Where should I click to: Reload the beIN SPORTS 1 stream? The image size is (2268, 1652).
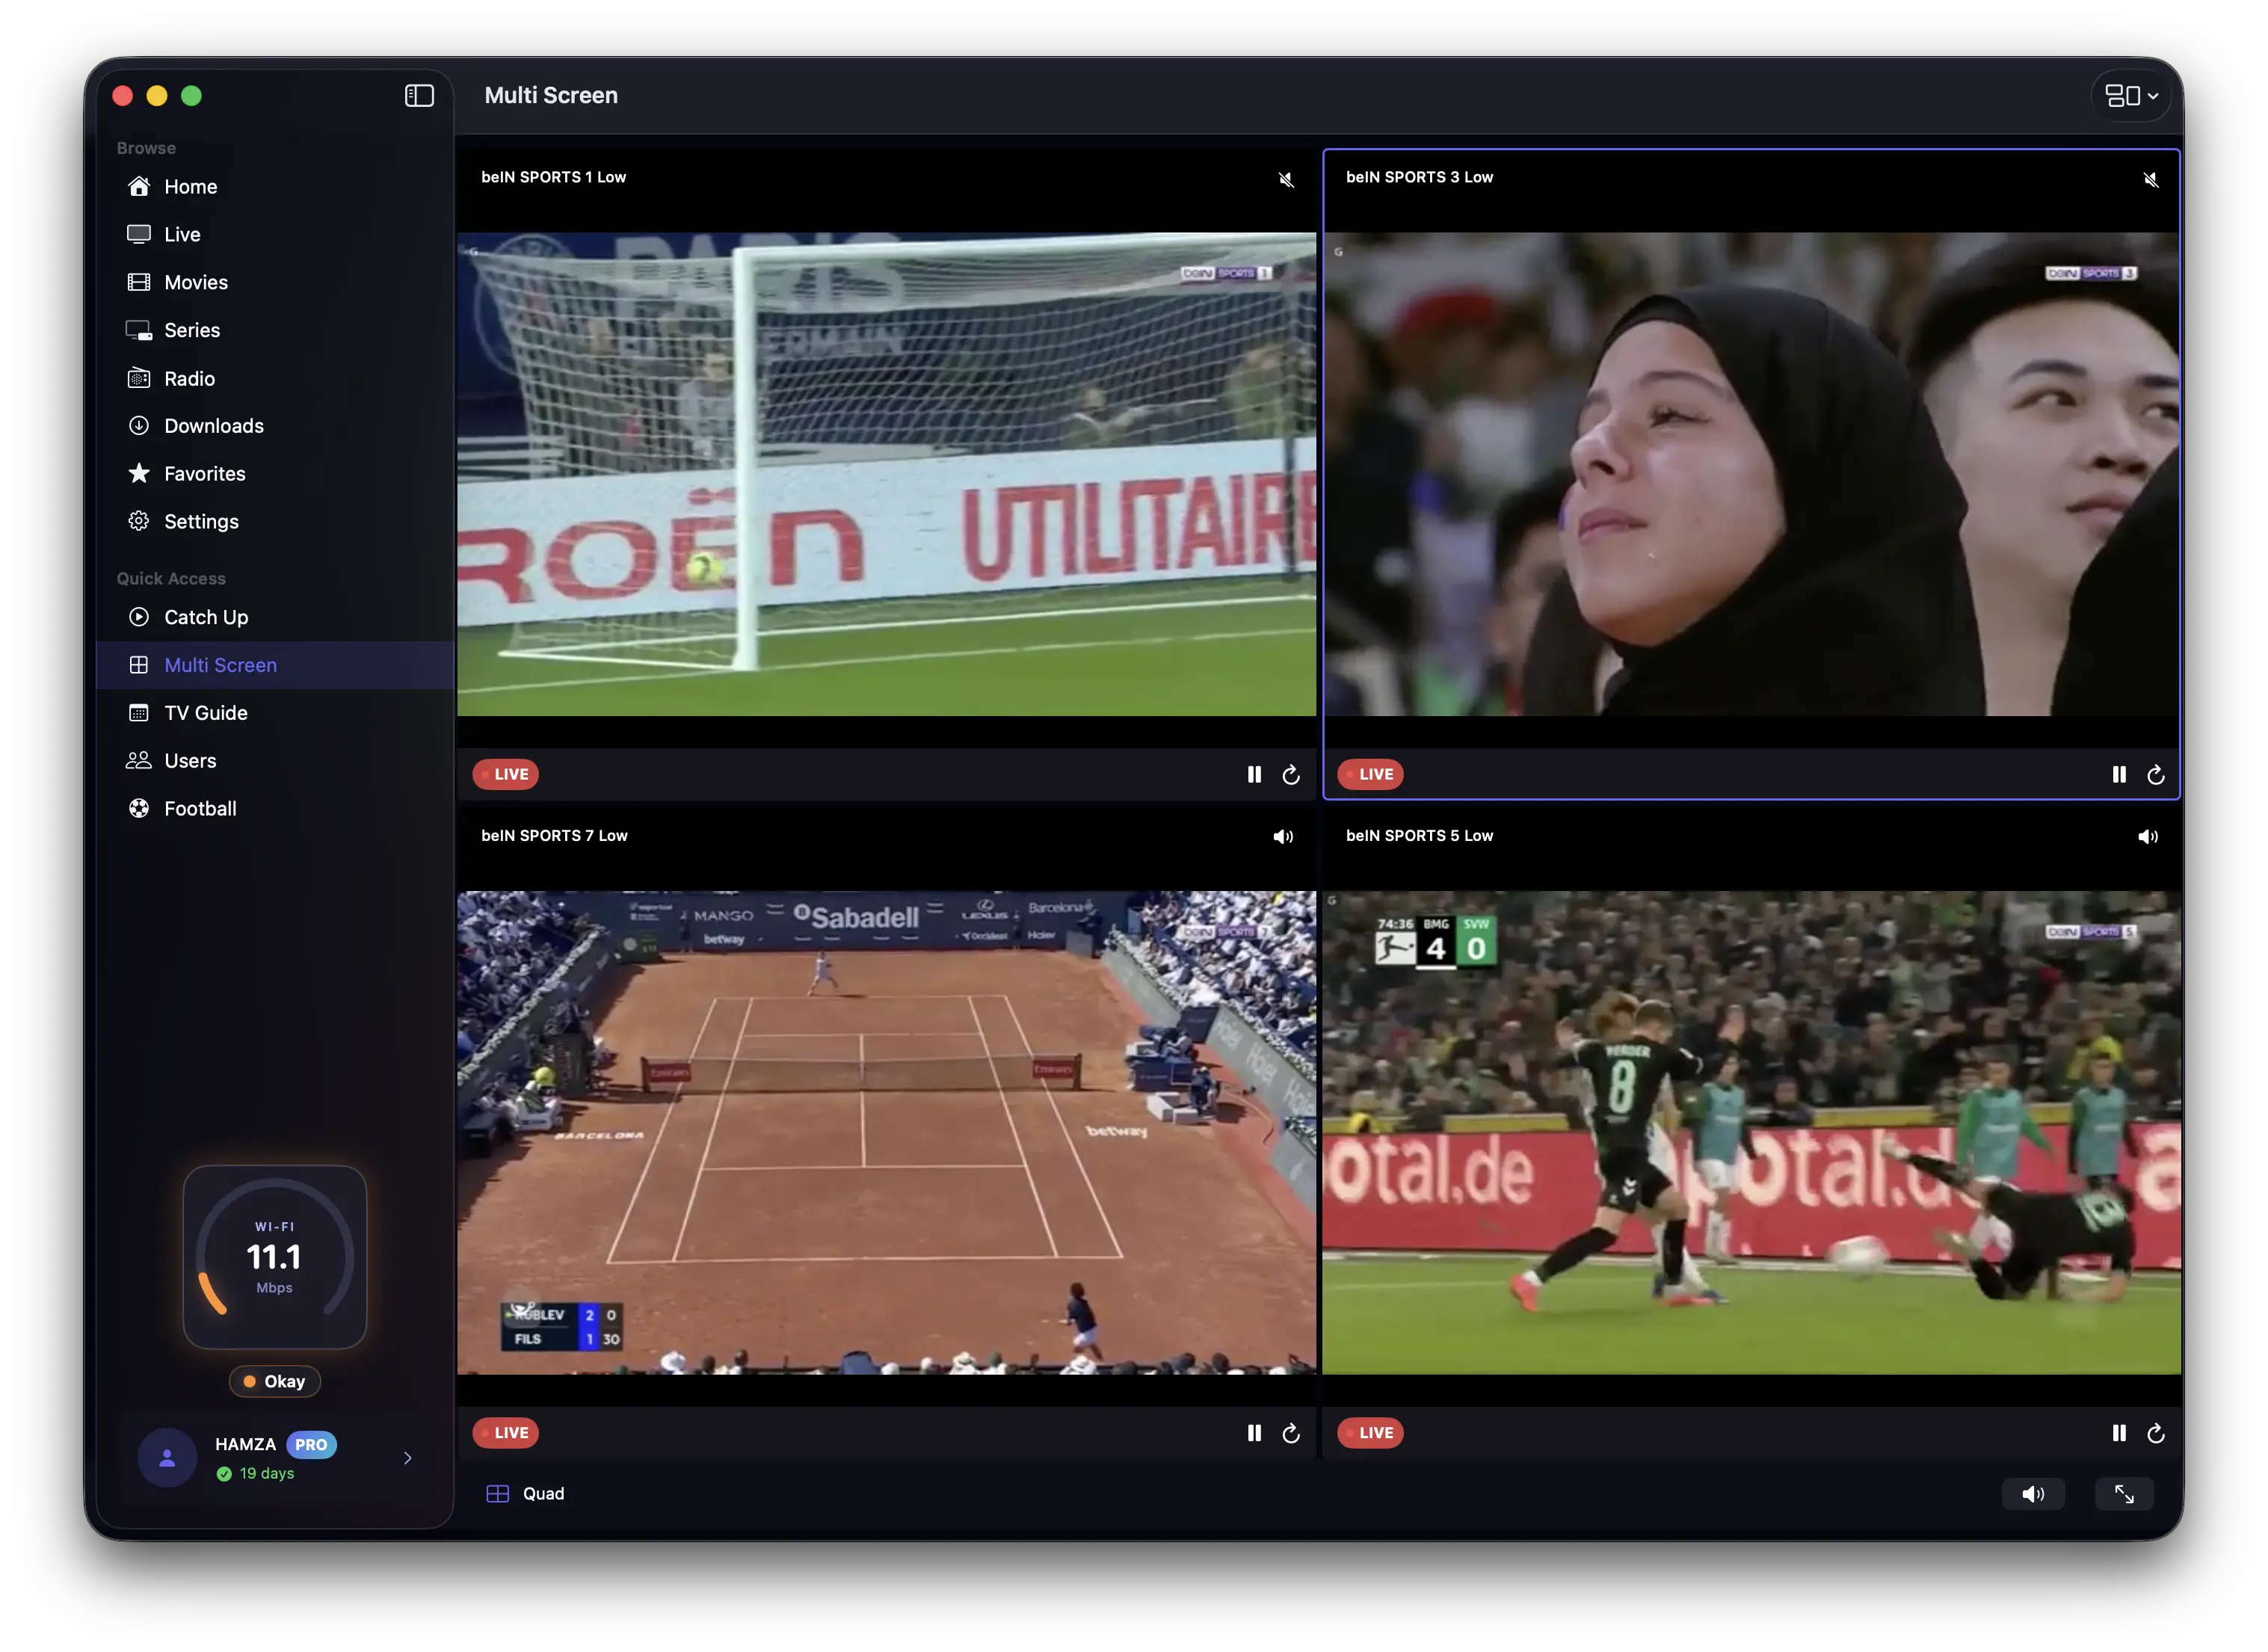tap(1291, 774)
